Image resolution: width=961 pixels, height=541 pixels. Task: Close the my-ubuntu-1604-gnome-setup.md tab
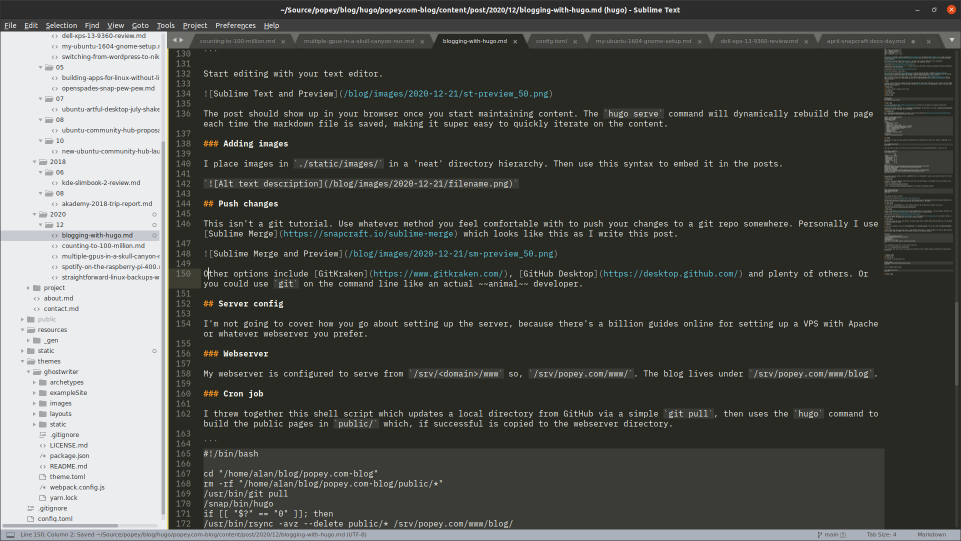tap(699, 42)
